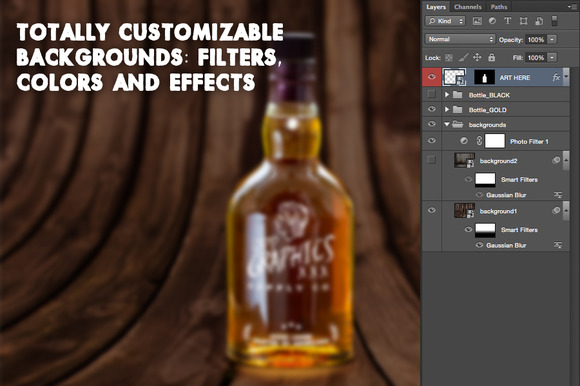Open the Layers panel flyout menu
The image size is (580, 386).
click(572, 6)
